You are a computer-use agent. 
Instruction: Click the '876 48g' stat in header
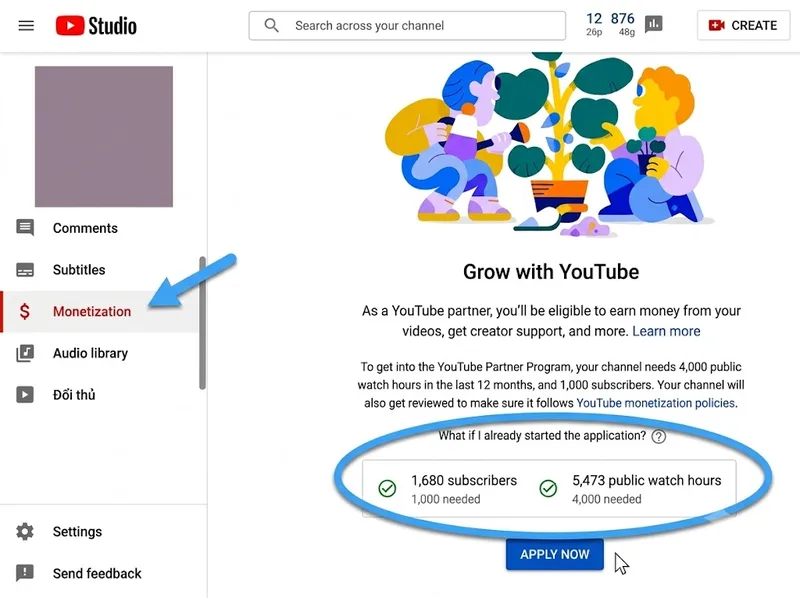pos(623,24)
